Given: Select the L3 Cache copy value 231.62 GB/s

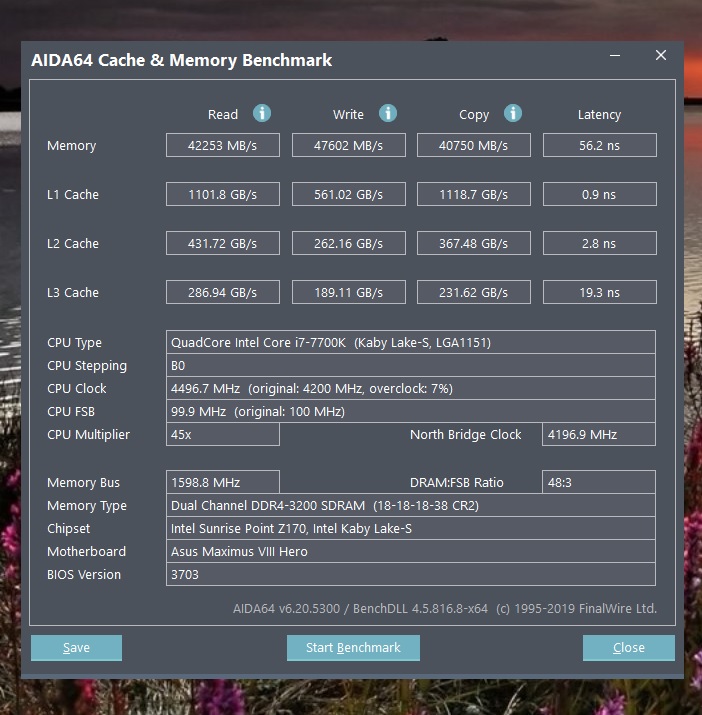Looking at the screenshot, I should tap(473, 292).
